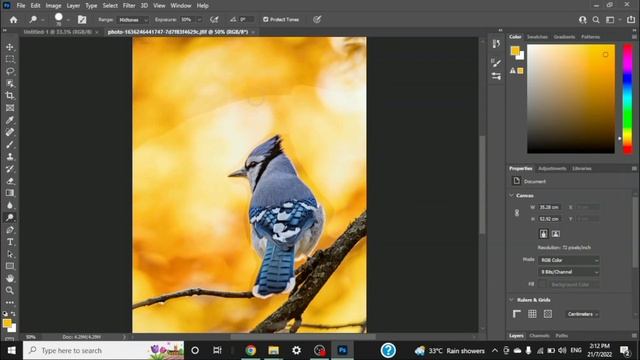Image resolution: width=640 pixels, height=360 pixels.
Task: Switch to the Channels tab
Action: click(x=539, y=336)
